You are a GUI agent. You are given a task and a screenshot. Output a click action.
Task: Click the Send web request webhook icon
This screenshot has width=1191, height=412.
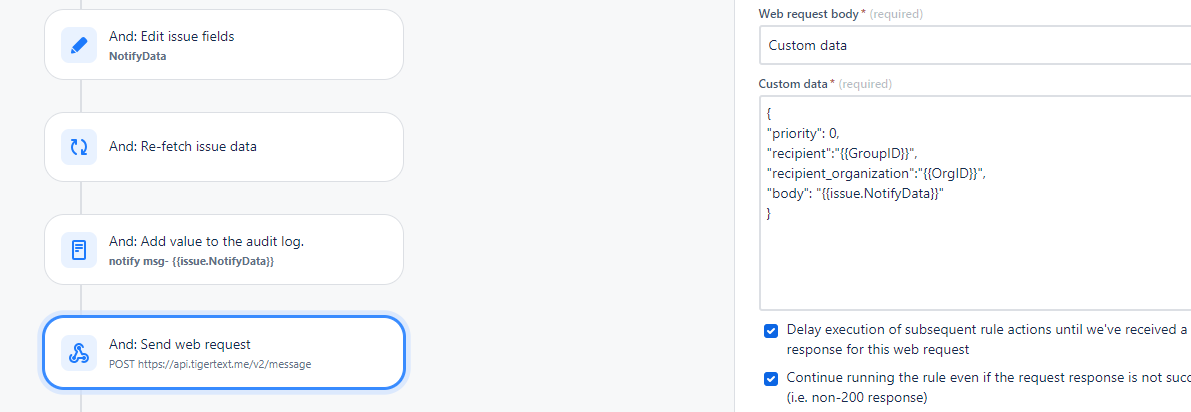(x=79, y=353)
